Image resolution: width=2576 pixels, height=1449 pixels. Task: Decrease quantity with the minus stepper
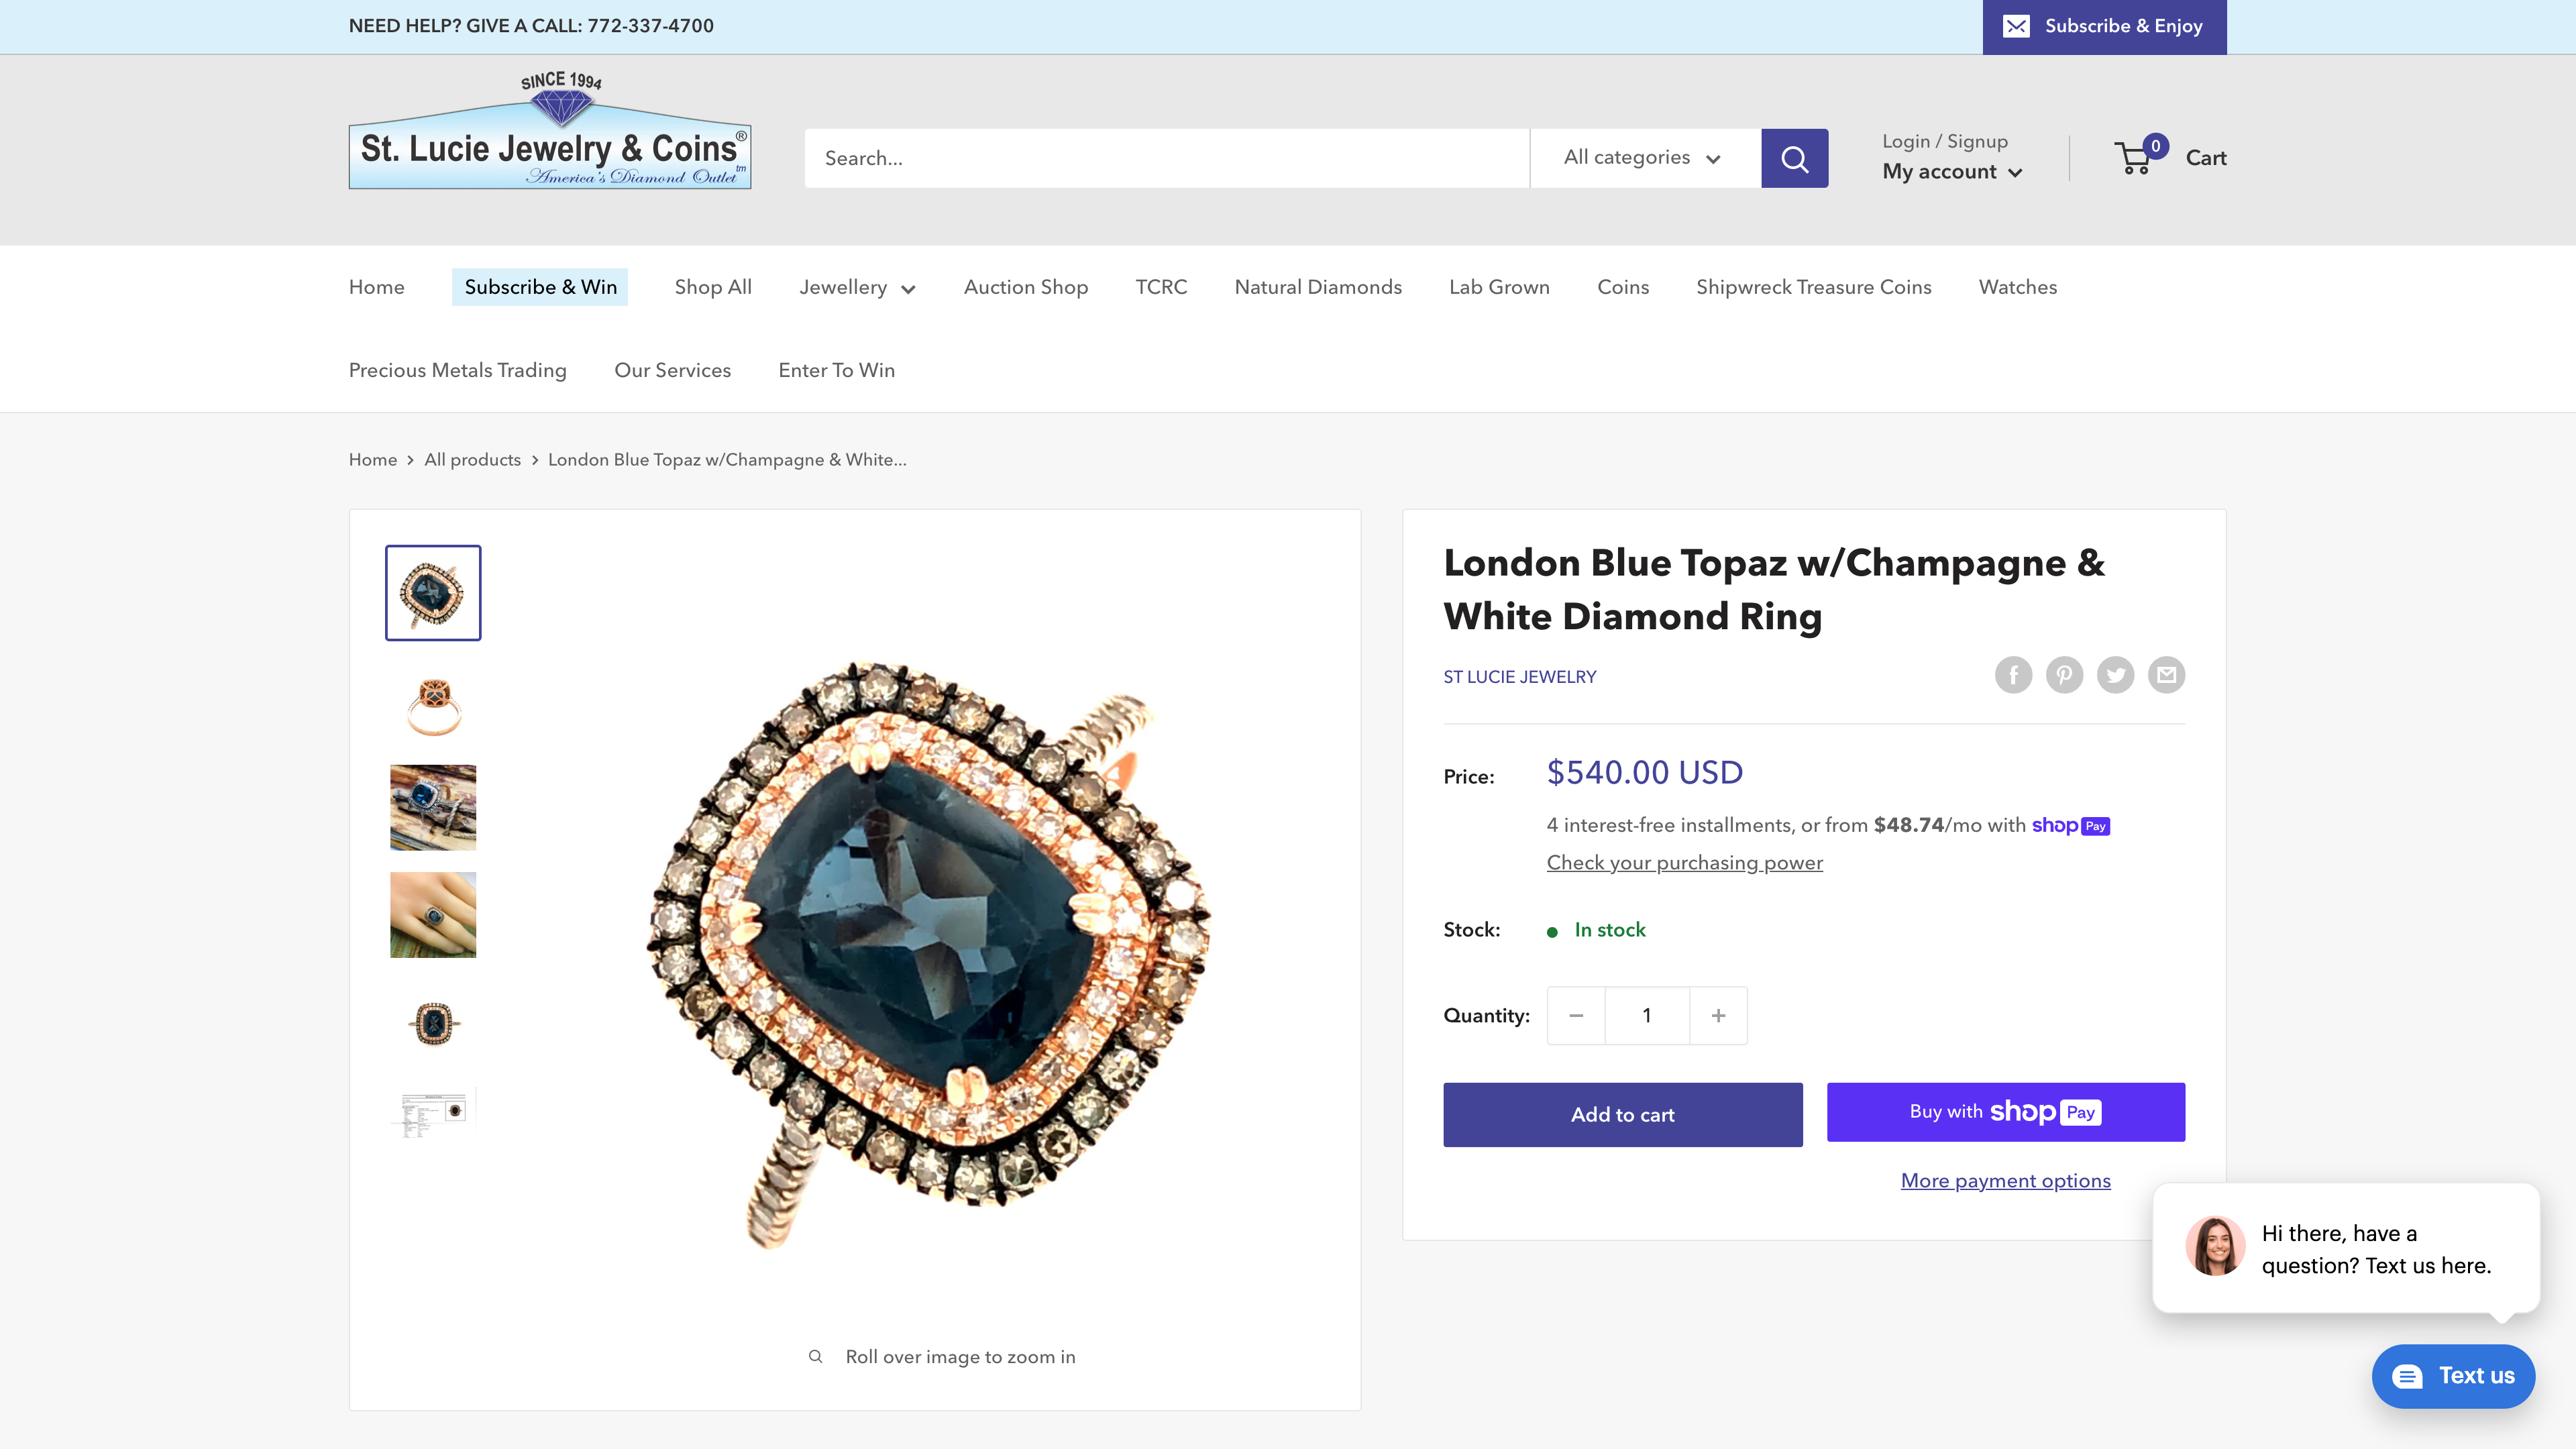click(x=1576, y=1015)
